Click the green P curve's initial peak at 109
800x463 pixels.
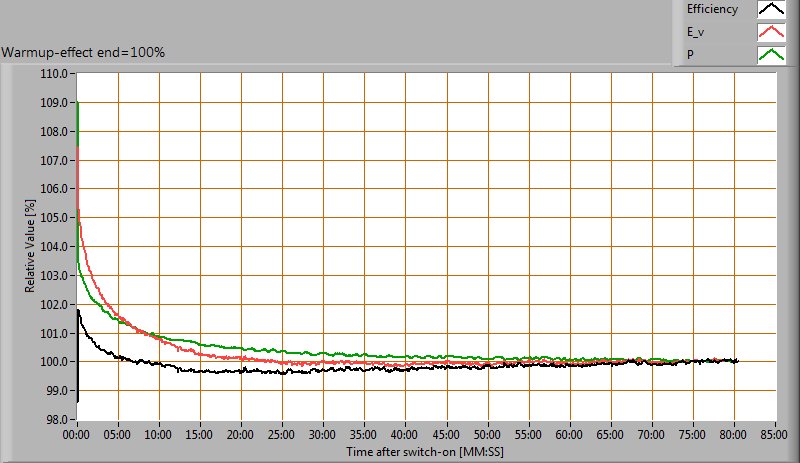click(x=78, y=103)
